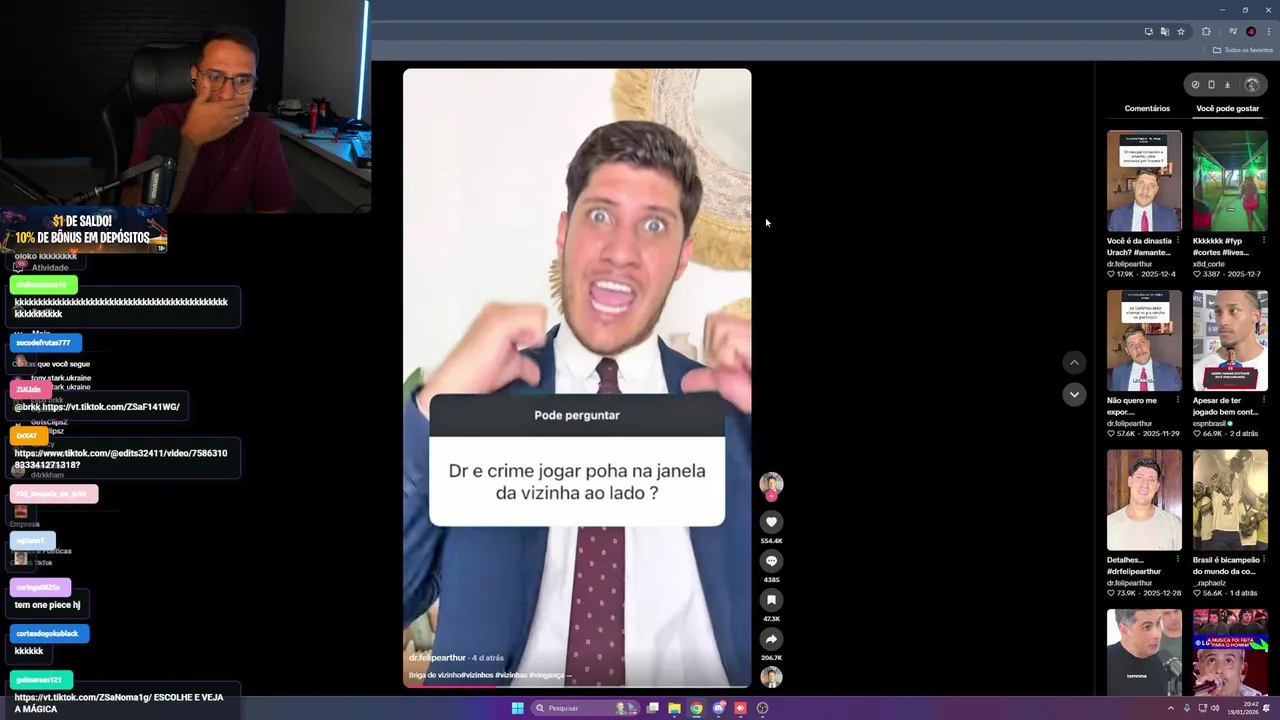
Task: Open Discord from the taskbar
Action: click(718, 708)
